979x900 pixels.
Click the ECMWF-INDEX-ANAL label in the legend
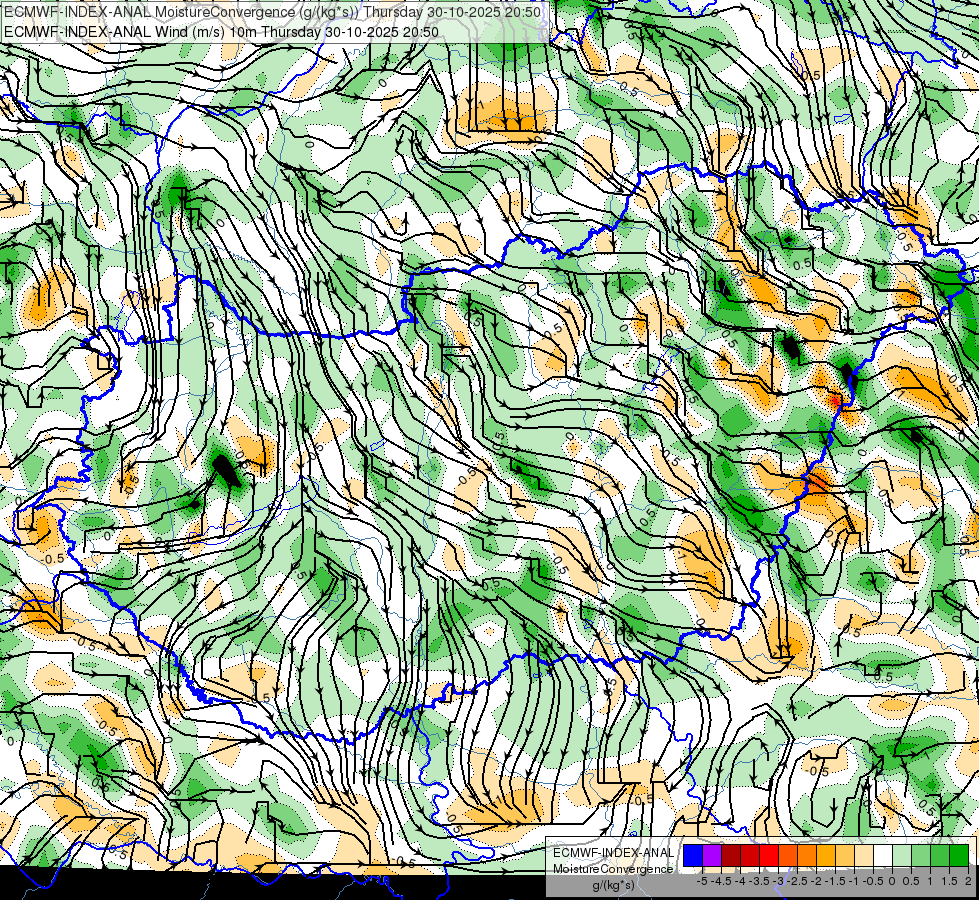pos(613,853)
